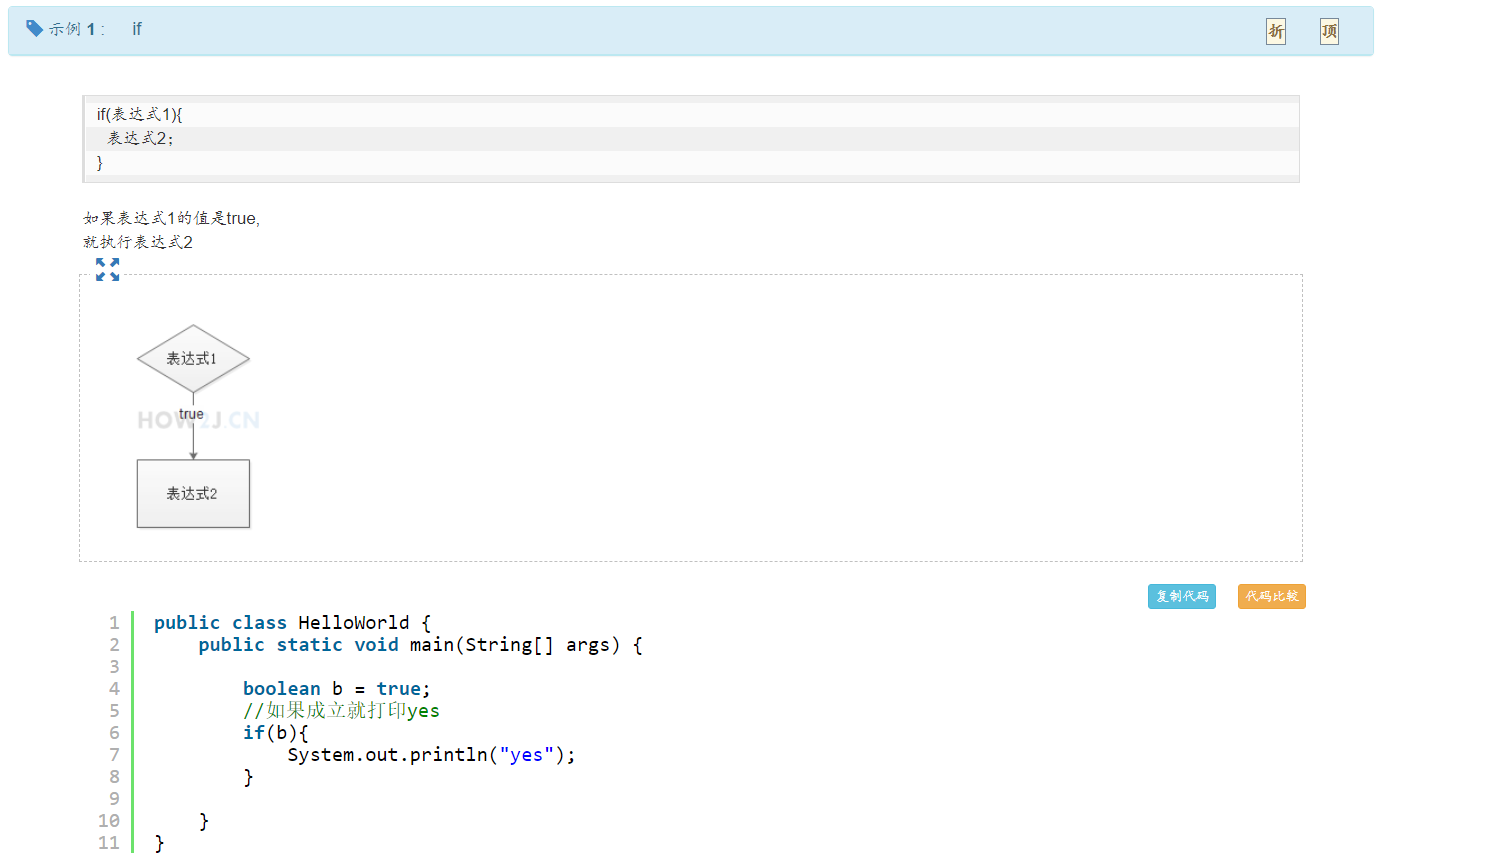Click the code line 'if(表达式1){'
This screenshot has height=860, width=1488.
(140, 114)
